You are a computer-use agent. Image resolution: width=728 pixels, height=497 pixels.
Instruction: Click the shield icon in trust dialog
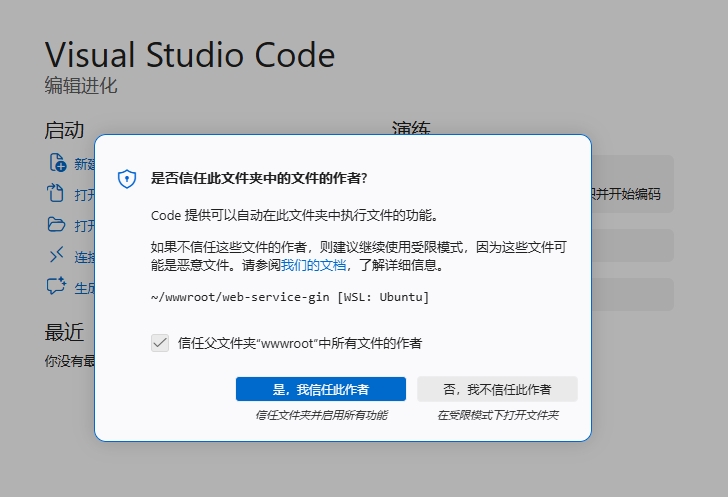[127, 179]
